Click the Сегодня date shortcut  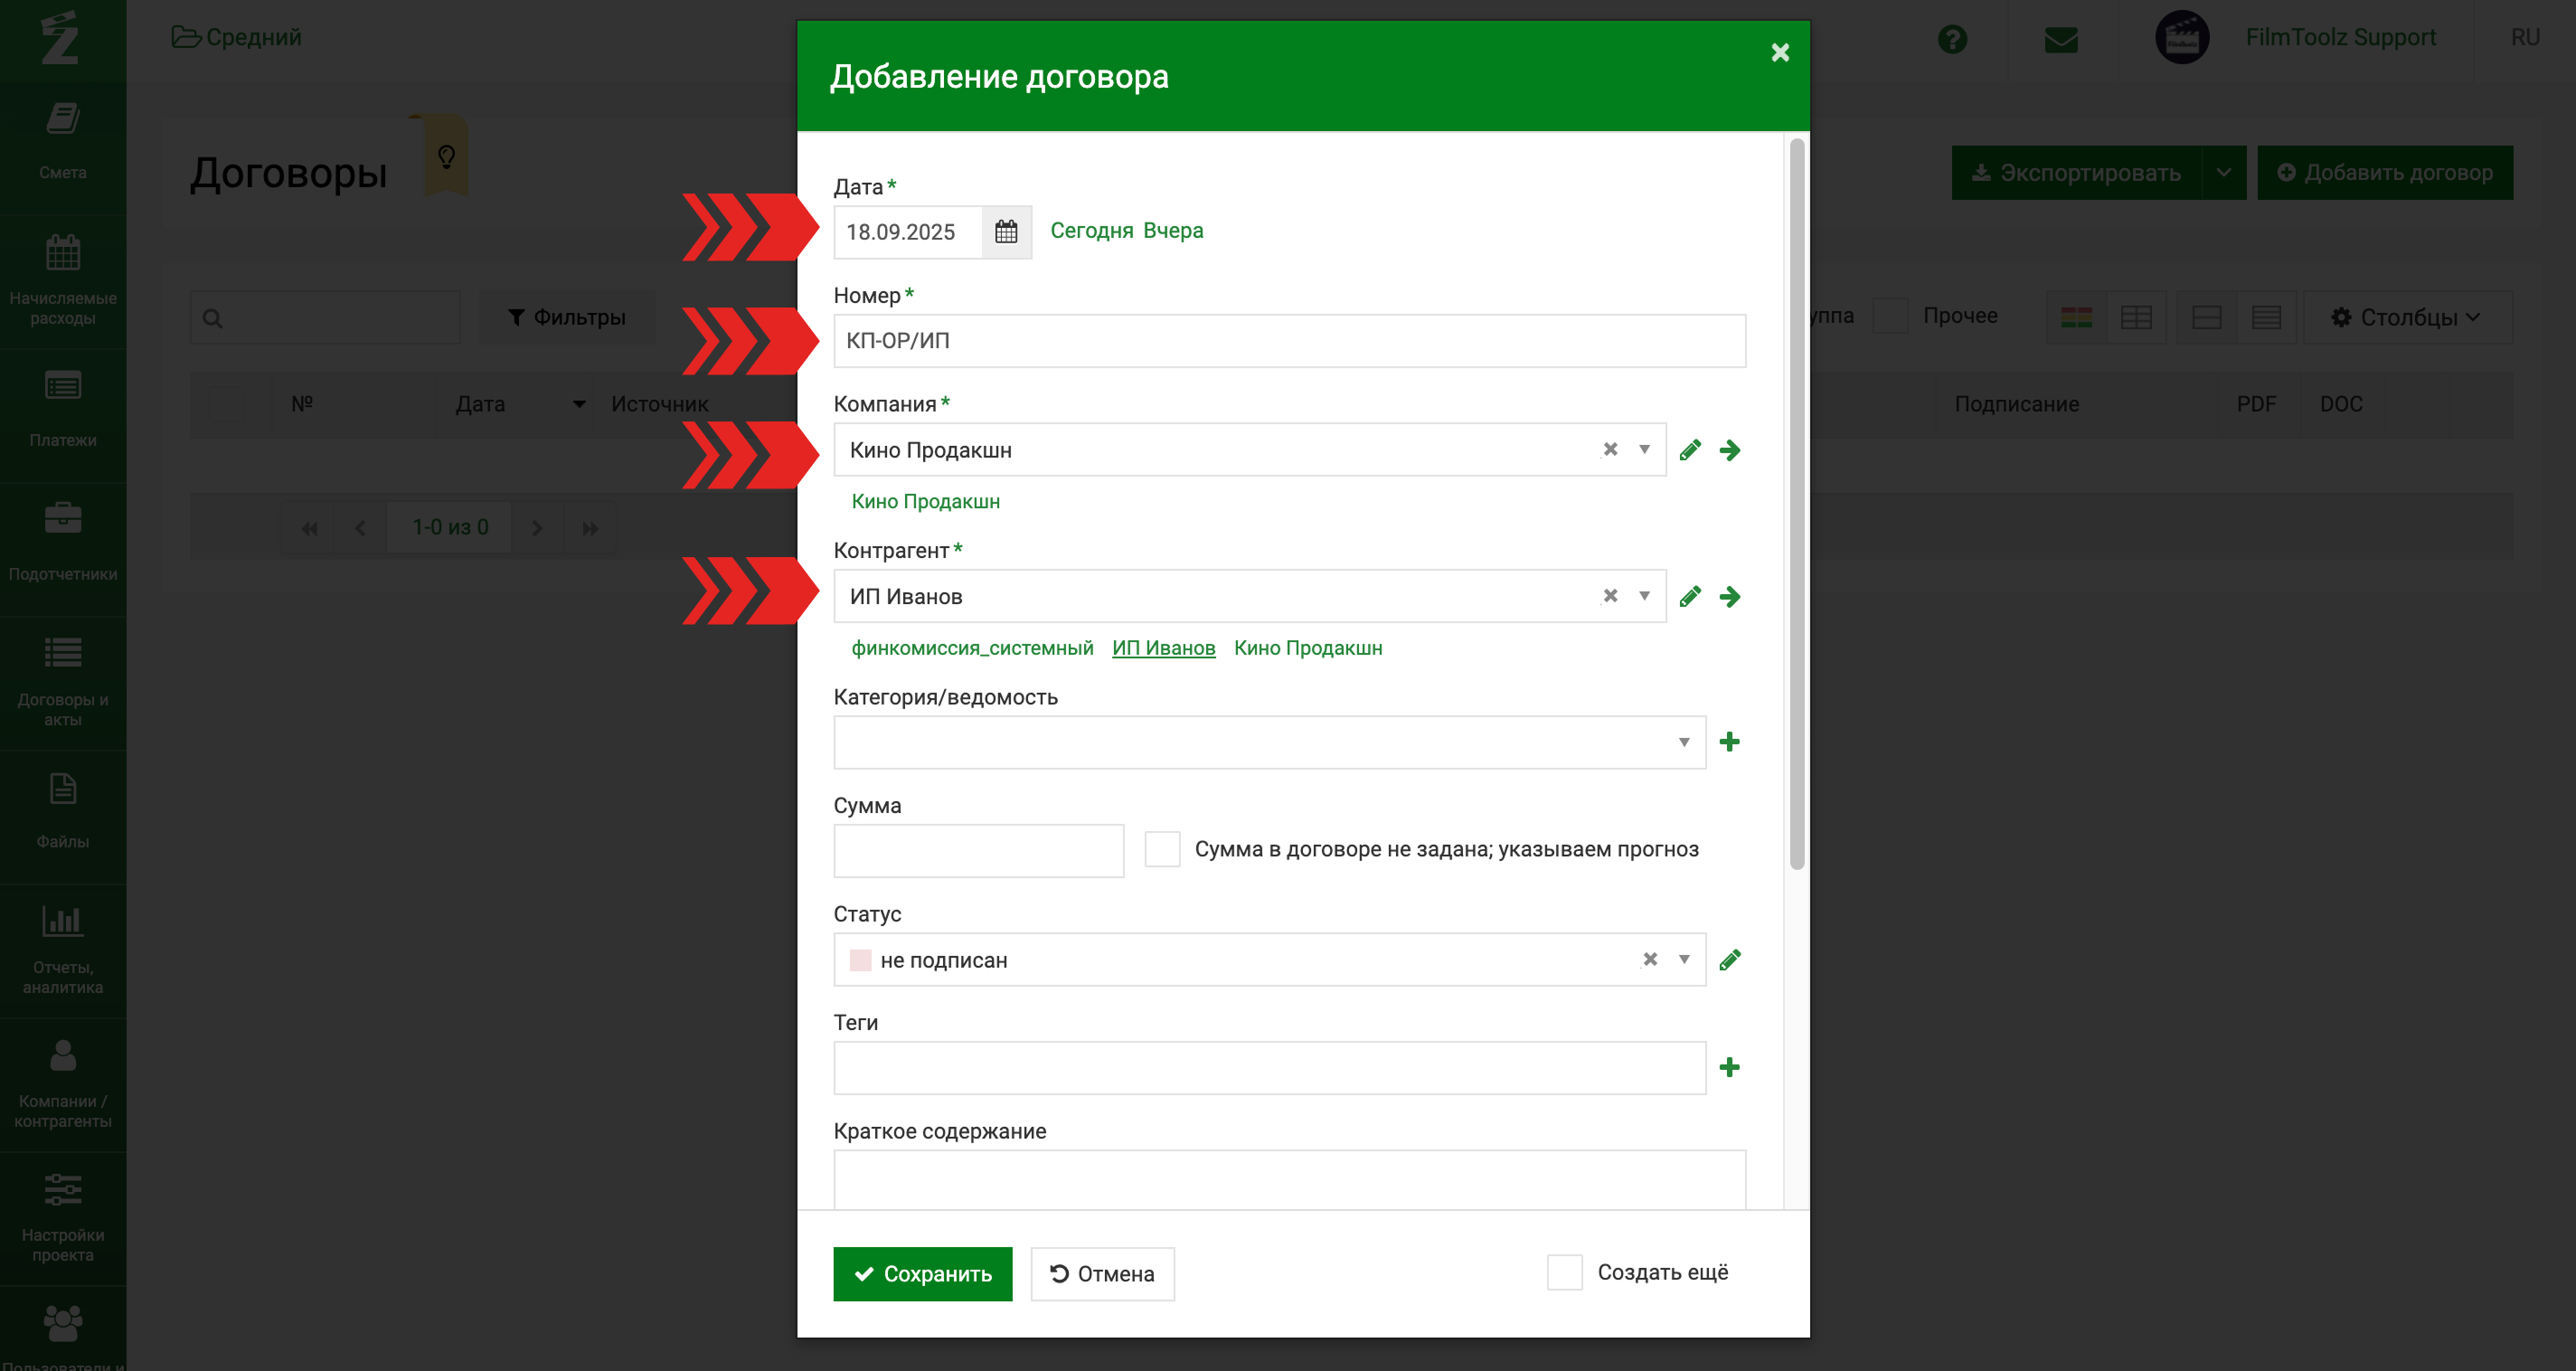(x=1091, y=231)
